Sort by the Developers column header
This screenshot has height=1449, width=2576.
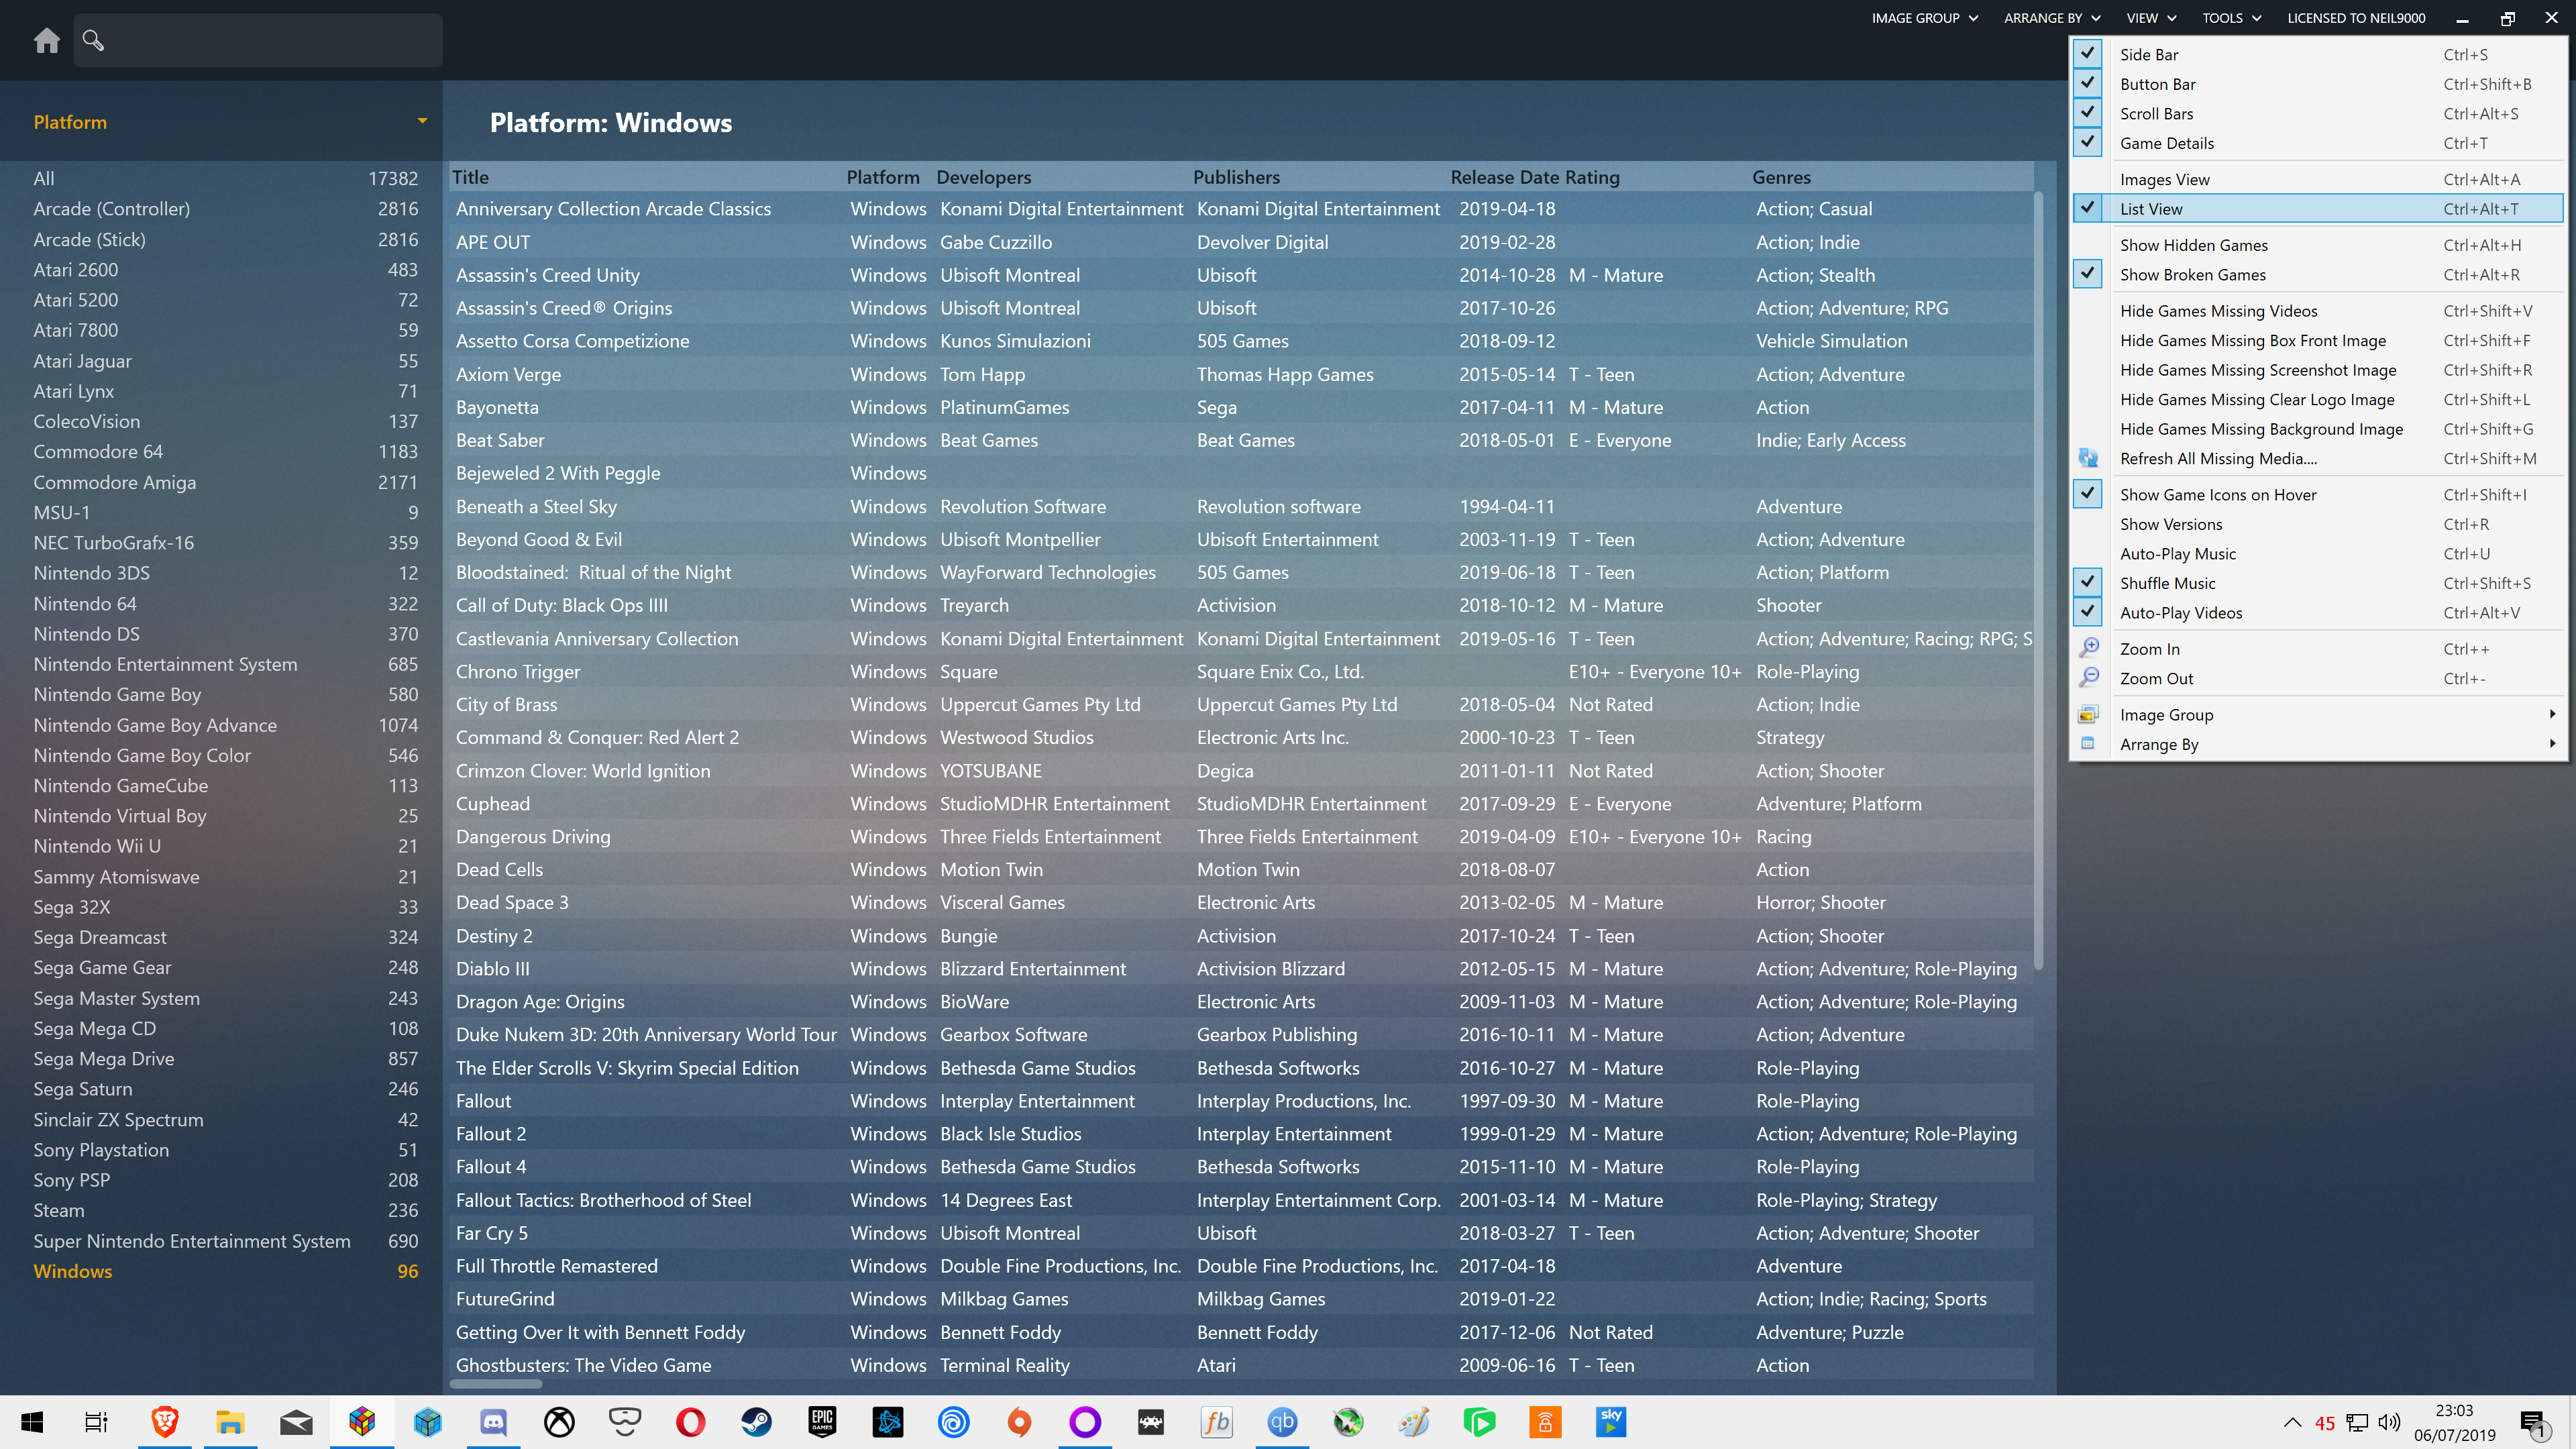click(x=983, y=177)
